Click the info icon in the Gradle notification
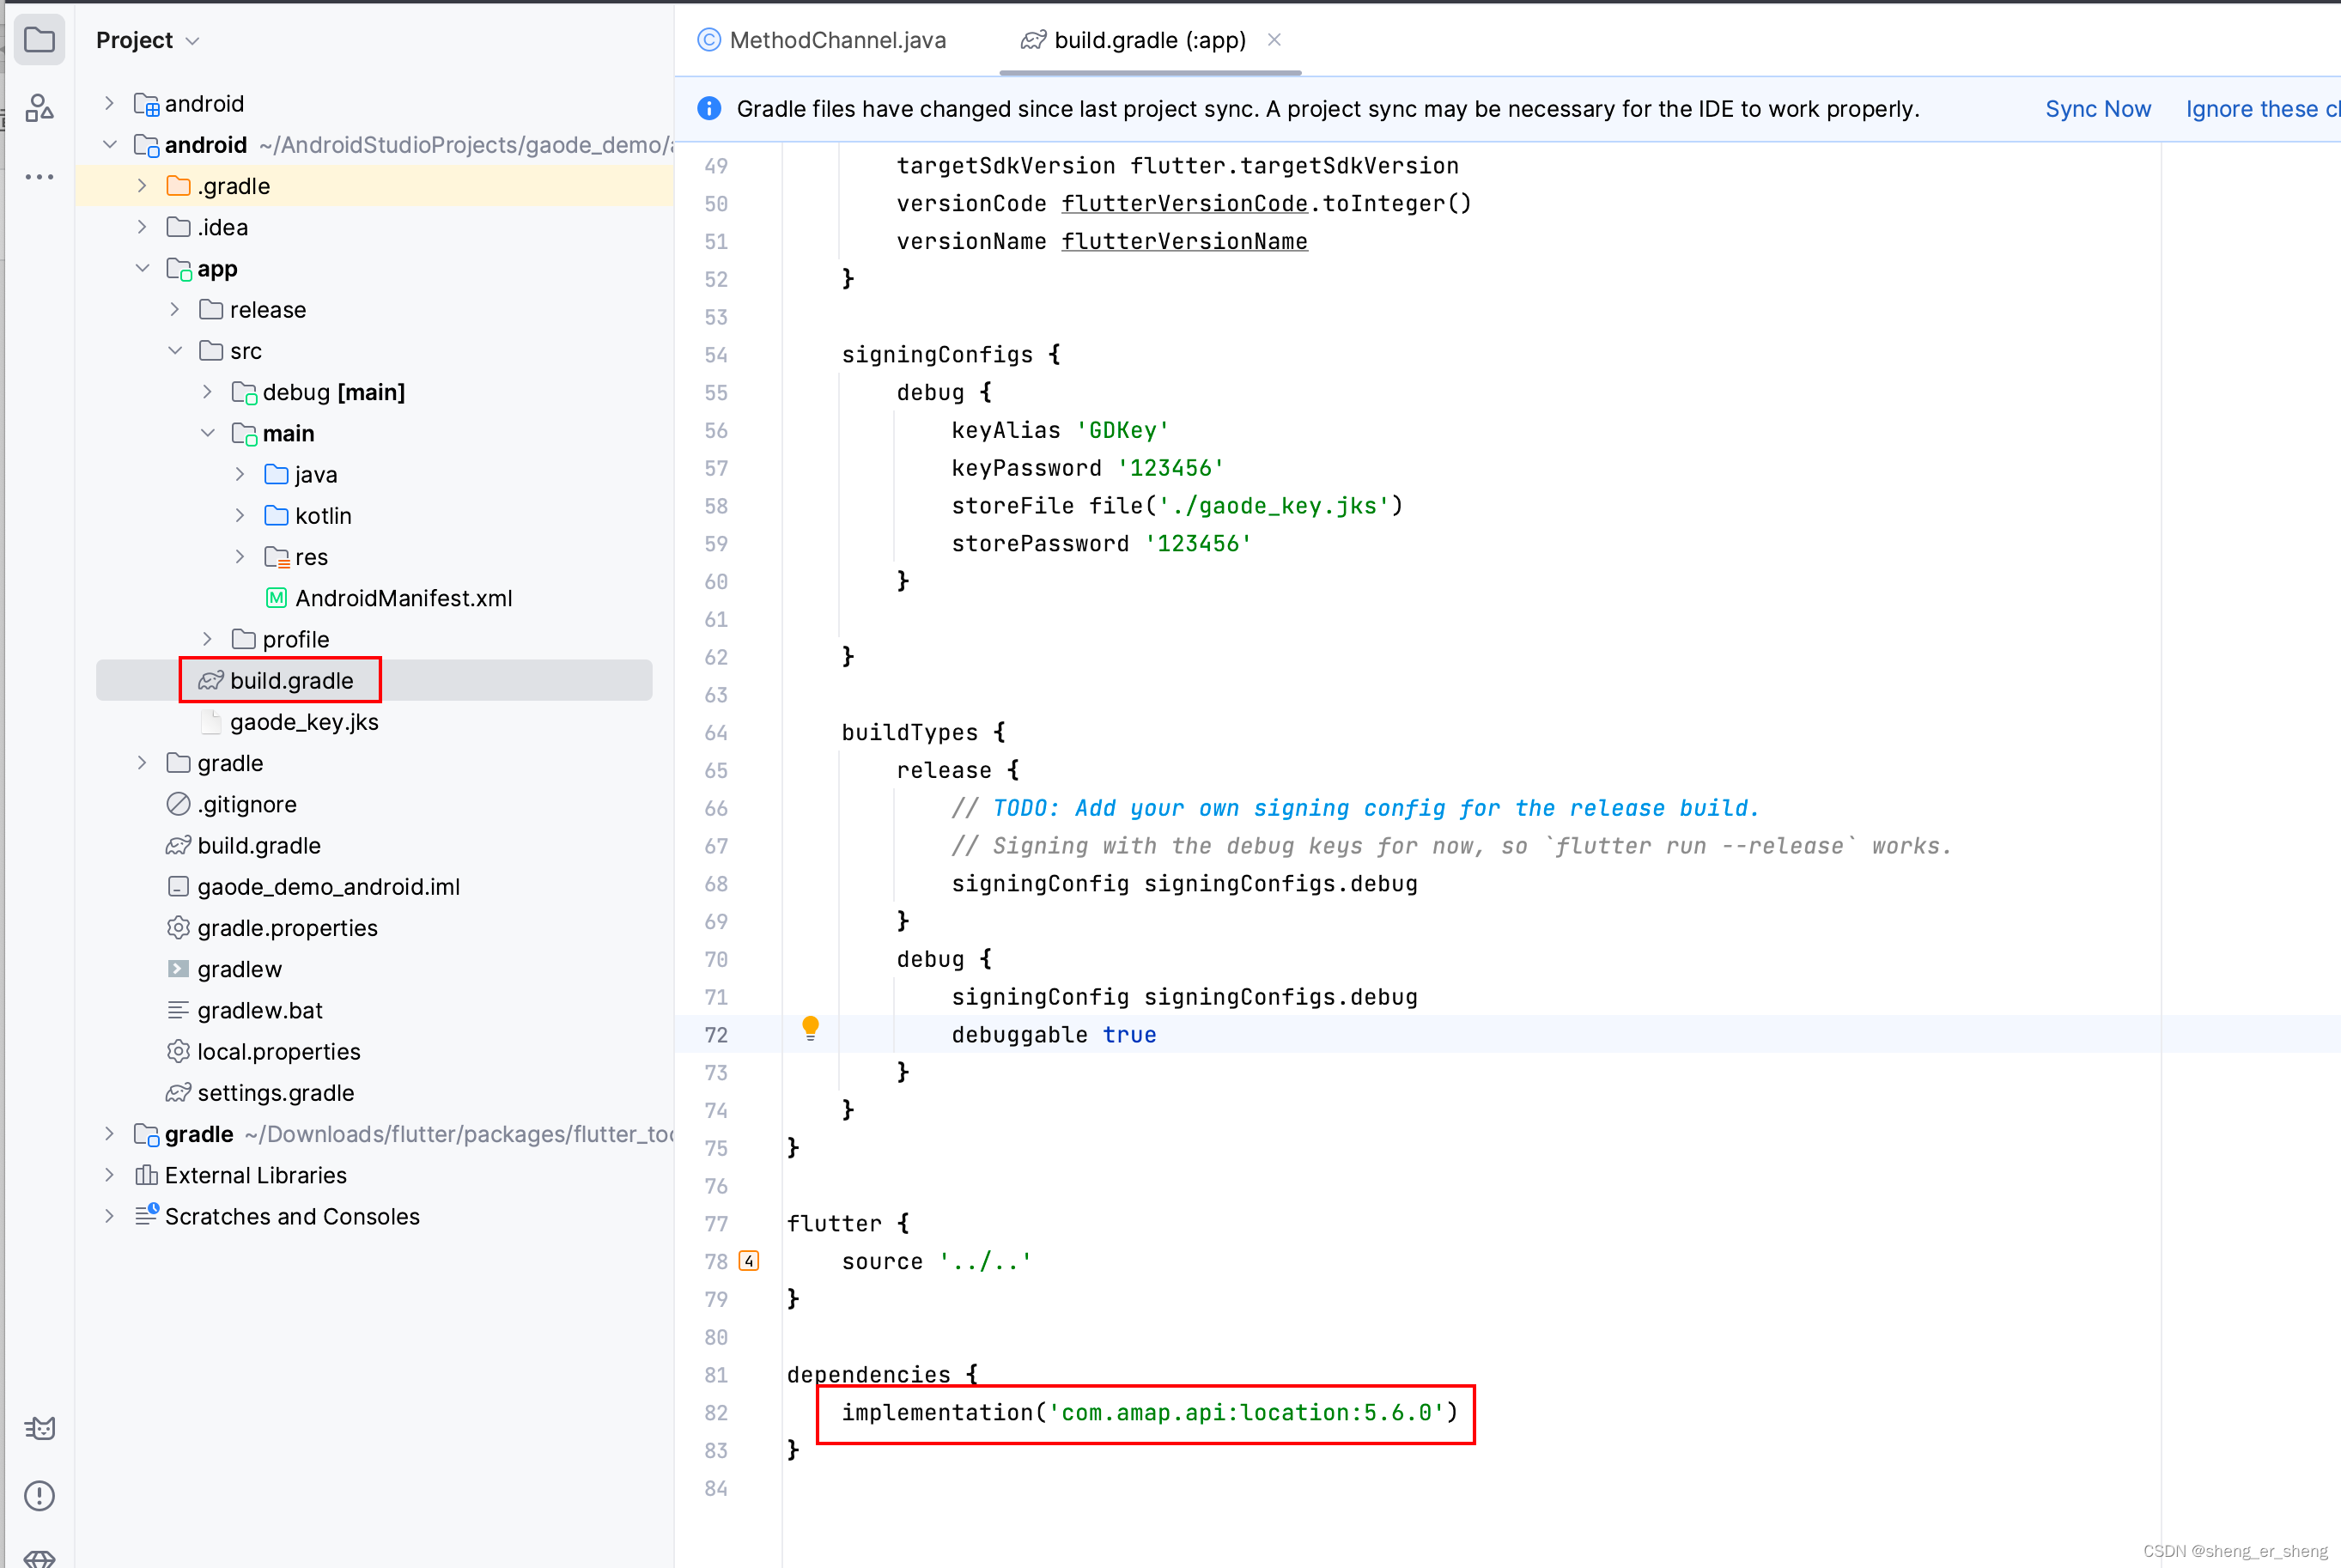 pyautogui.click(x=709, y=109)
